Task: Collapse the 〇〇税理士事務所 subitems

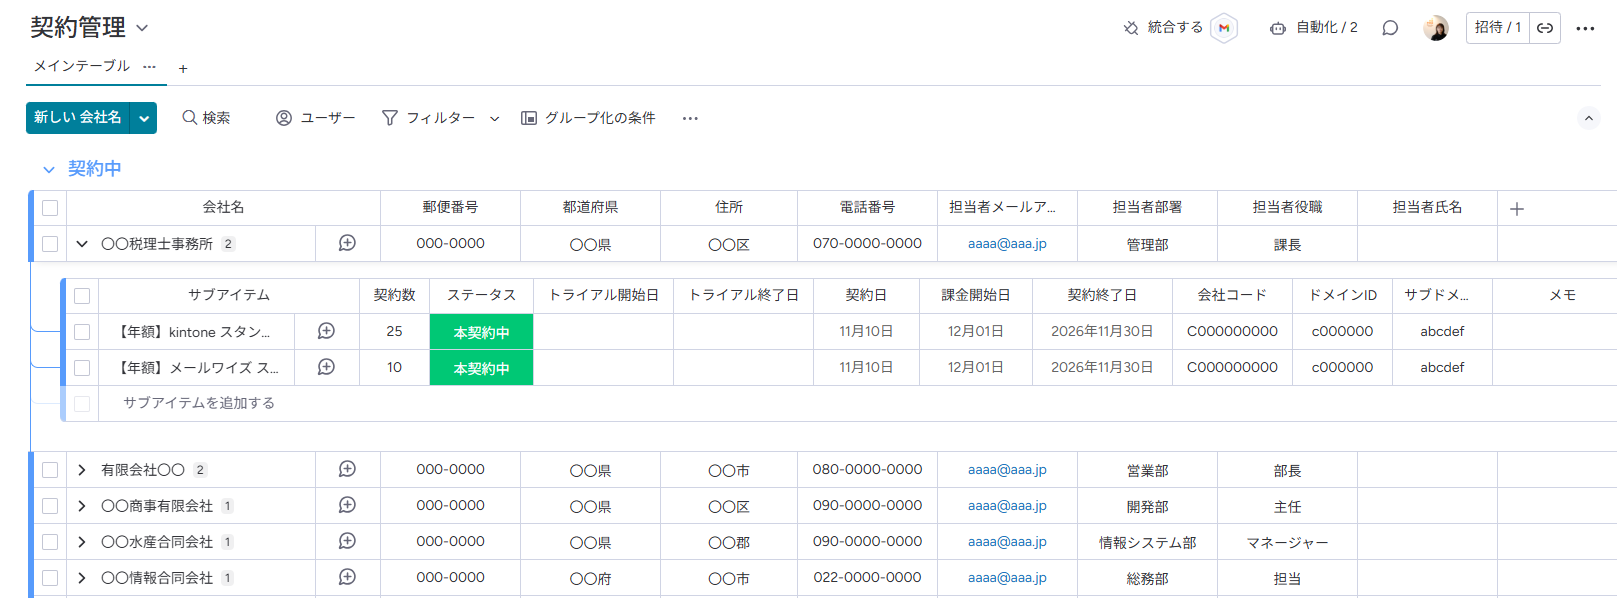Action: coord(82,244)
